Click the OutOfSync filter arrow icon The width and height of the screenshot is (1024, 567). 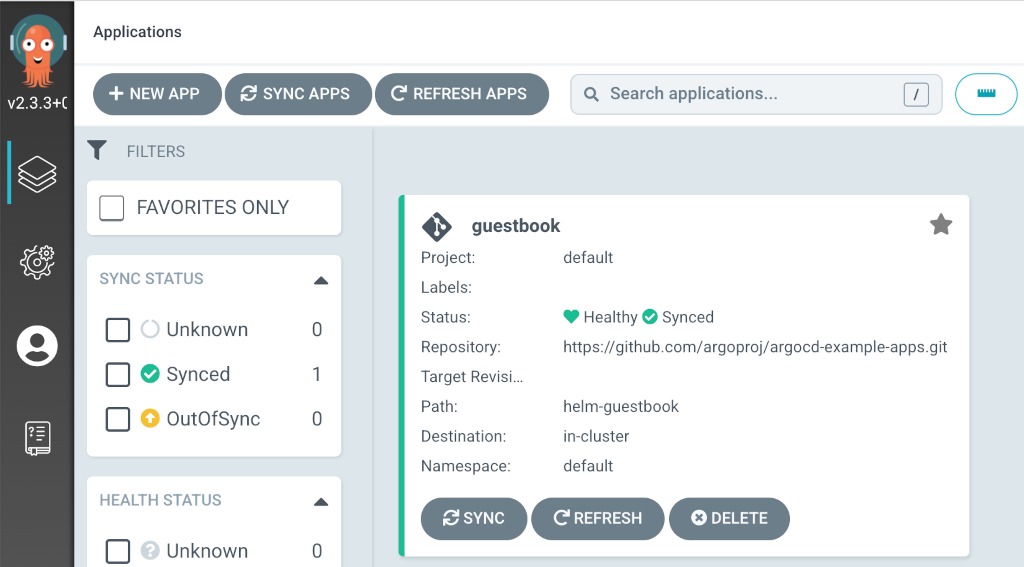[x=150, y=418]
